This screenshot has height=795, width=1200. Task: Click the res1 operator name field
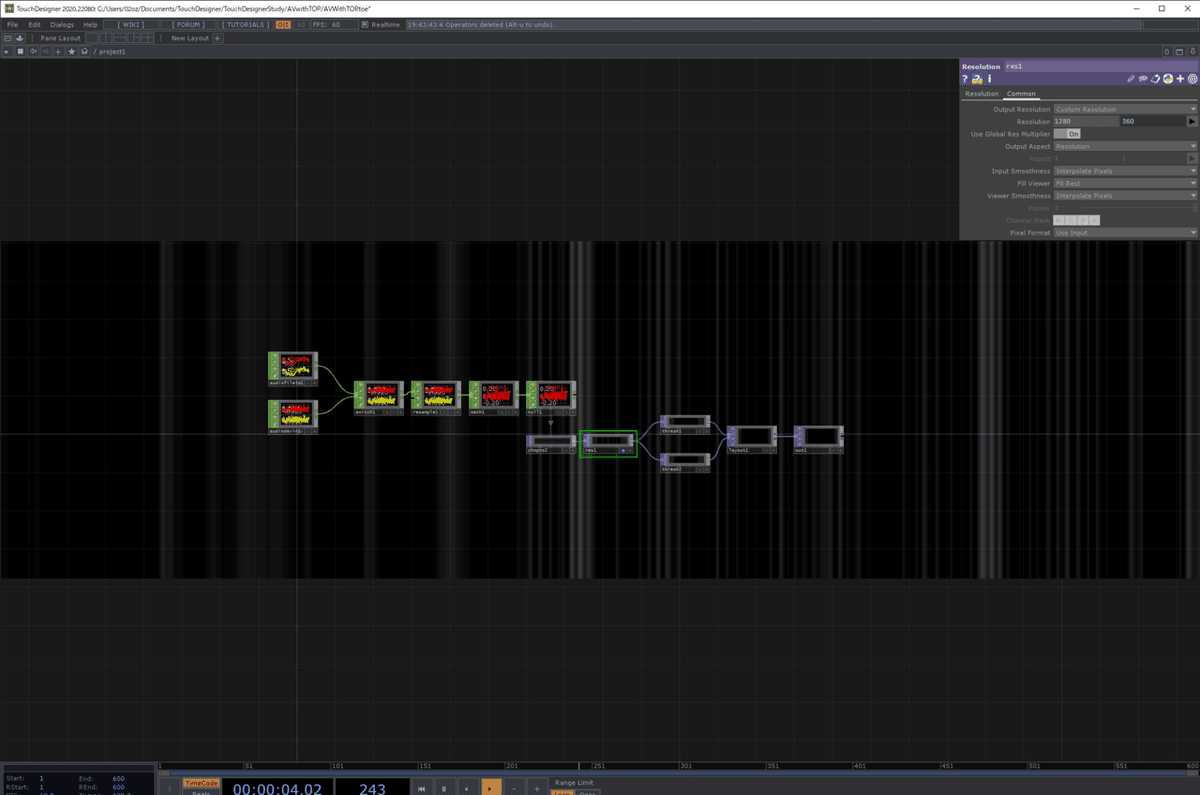click(1101, 66)
